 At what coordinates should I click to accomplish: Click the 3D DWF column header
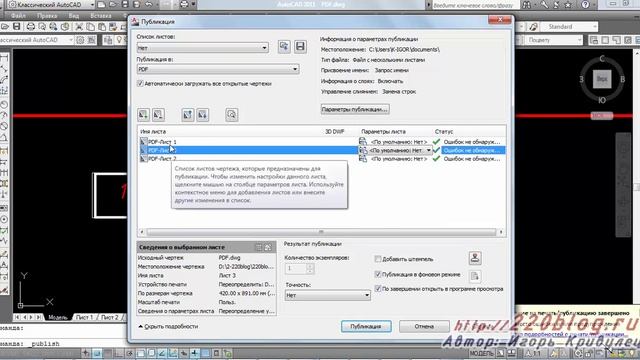[x=335, y=132]
